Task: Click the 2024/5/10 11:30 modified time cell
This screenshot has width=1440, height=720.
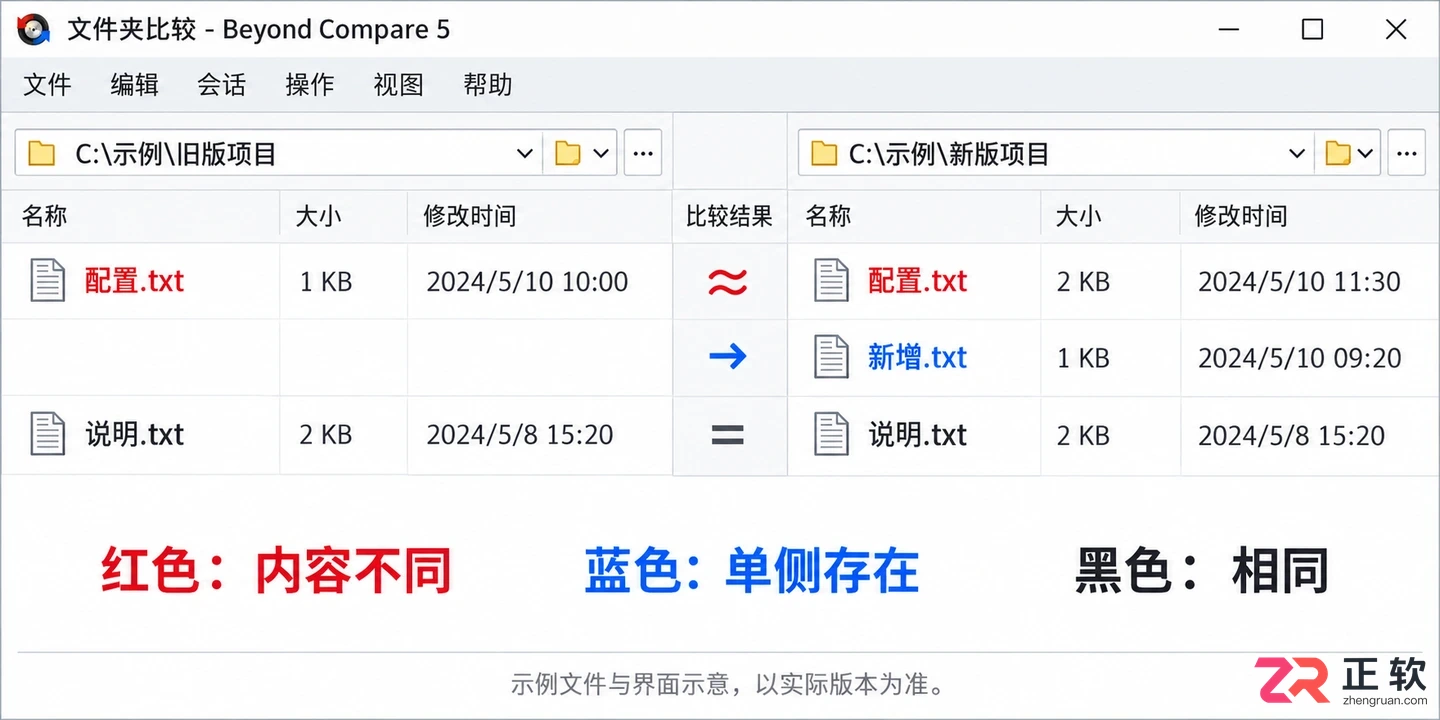Action: (x=1299, y=282)
